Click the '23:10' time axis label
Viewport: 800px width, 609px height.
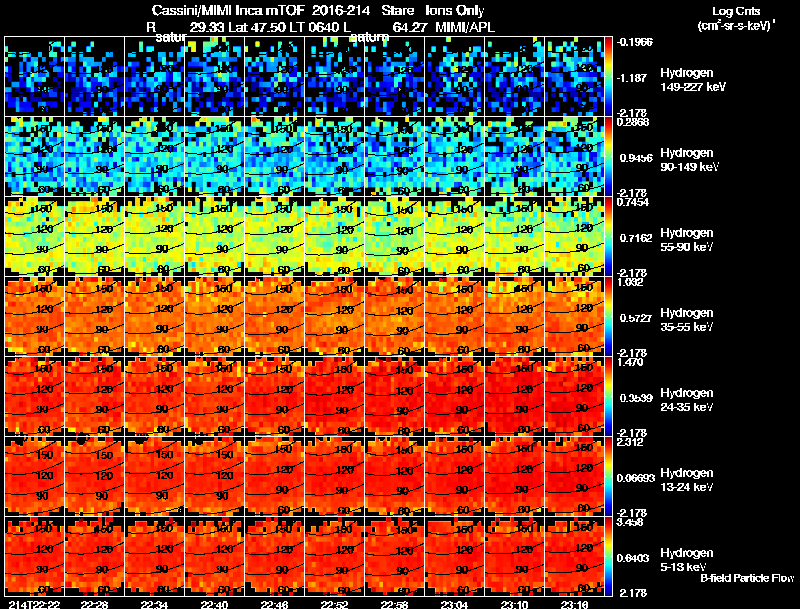[x=515, y=604]
